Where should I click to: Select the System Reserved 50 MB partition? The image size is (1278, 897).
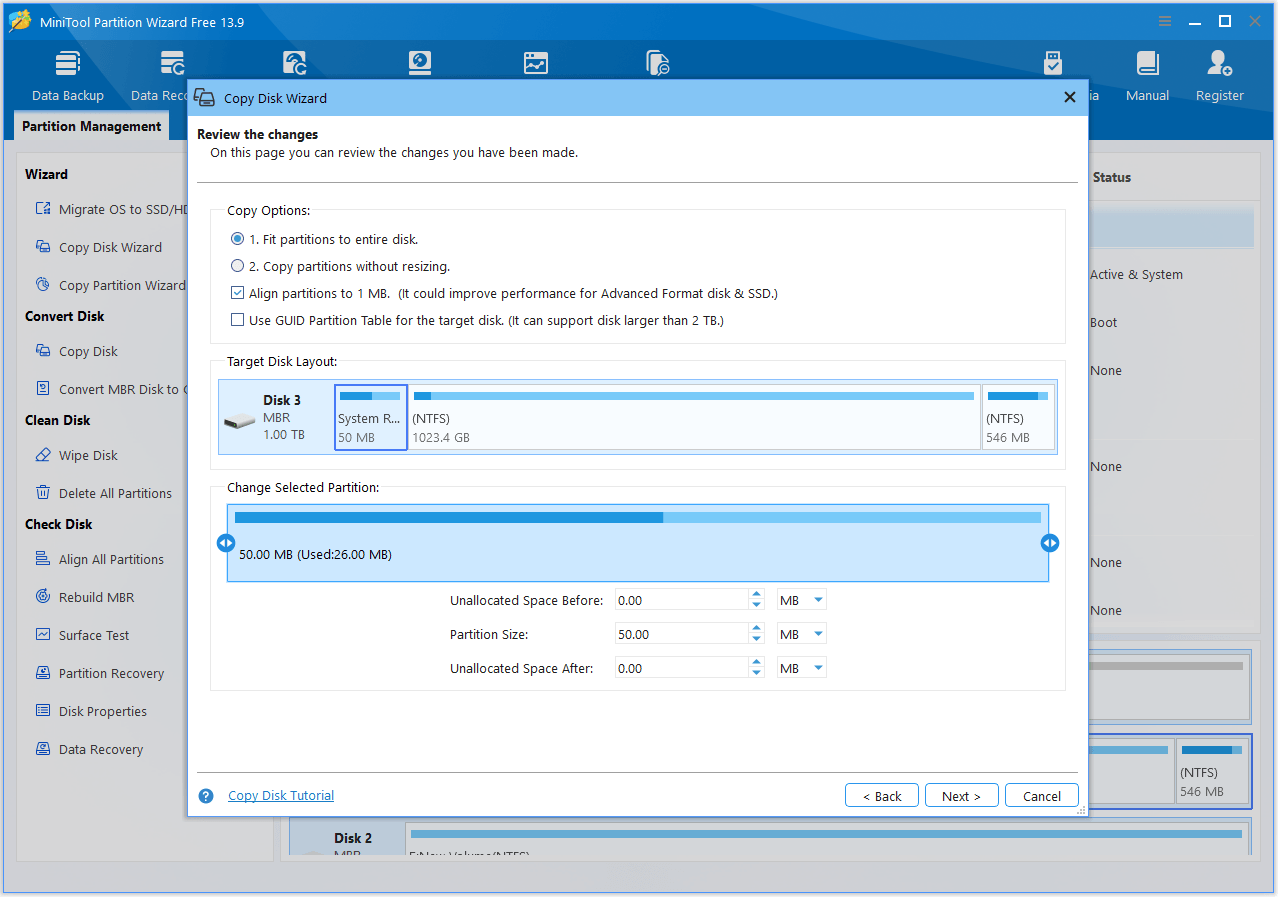371,417
